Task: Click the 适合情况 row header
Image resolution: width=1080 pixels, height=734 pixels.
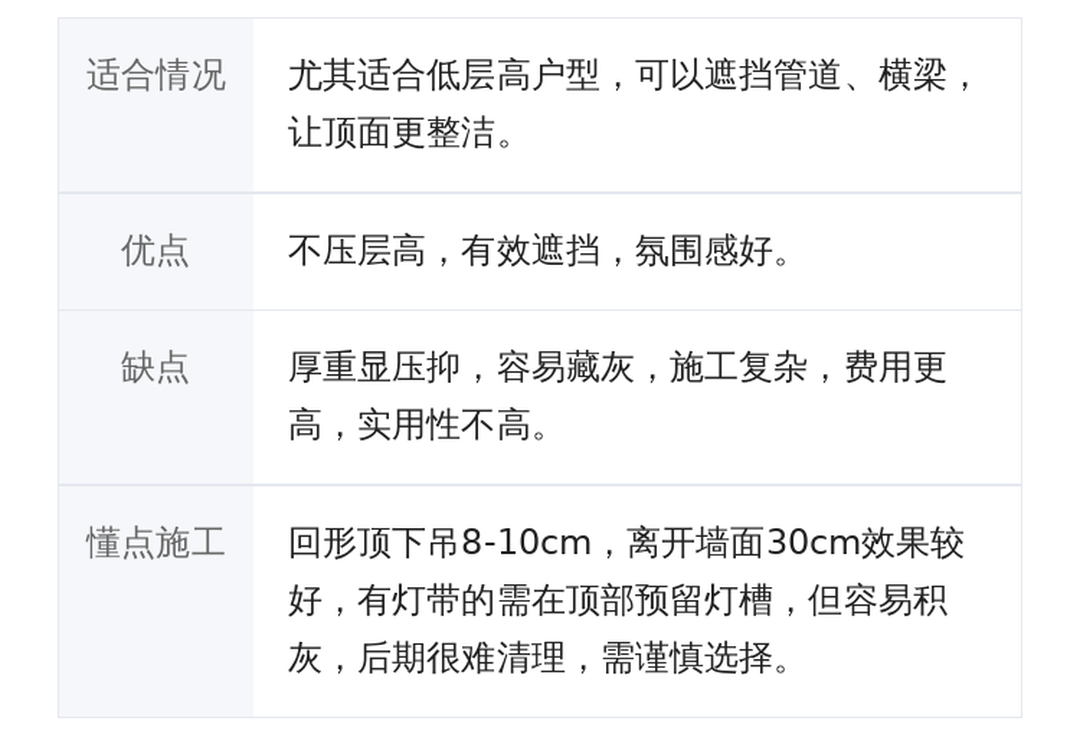Action: (156, 76)
